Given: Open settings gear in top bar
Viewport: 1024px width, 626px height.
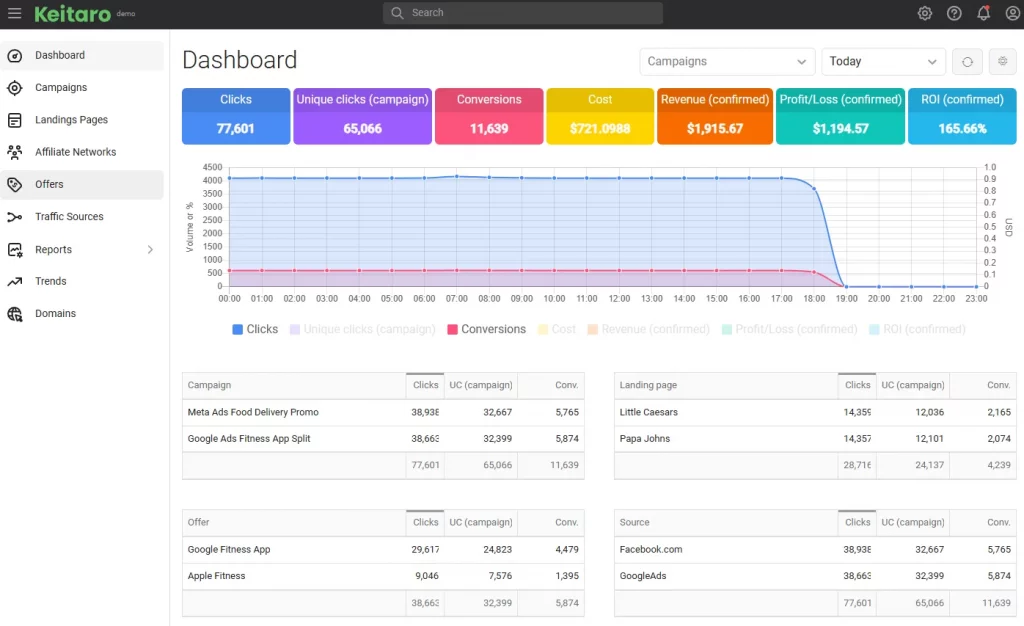Looking at the screenshot, I should (925, 13).
